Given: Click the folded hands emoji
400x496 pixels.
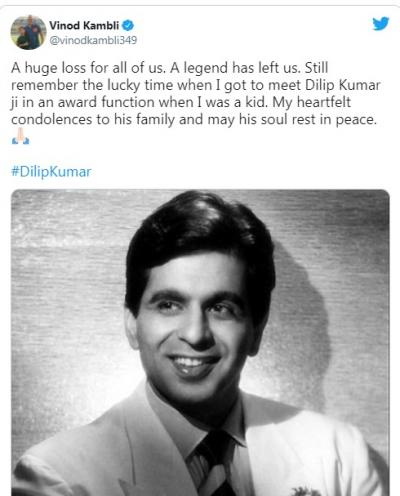Looking at the screenshot, I should 21,136.
